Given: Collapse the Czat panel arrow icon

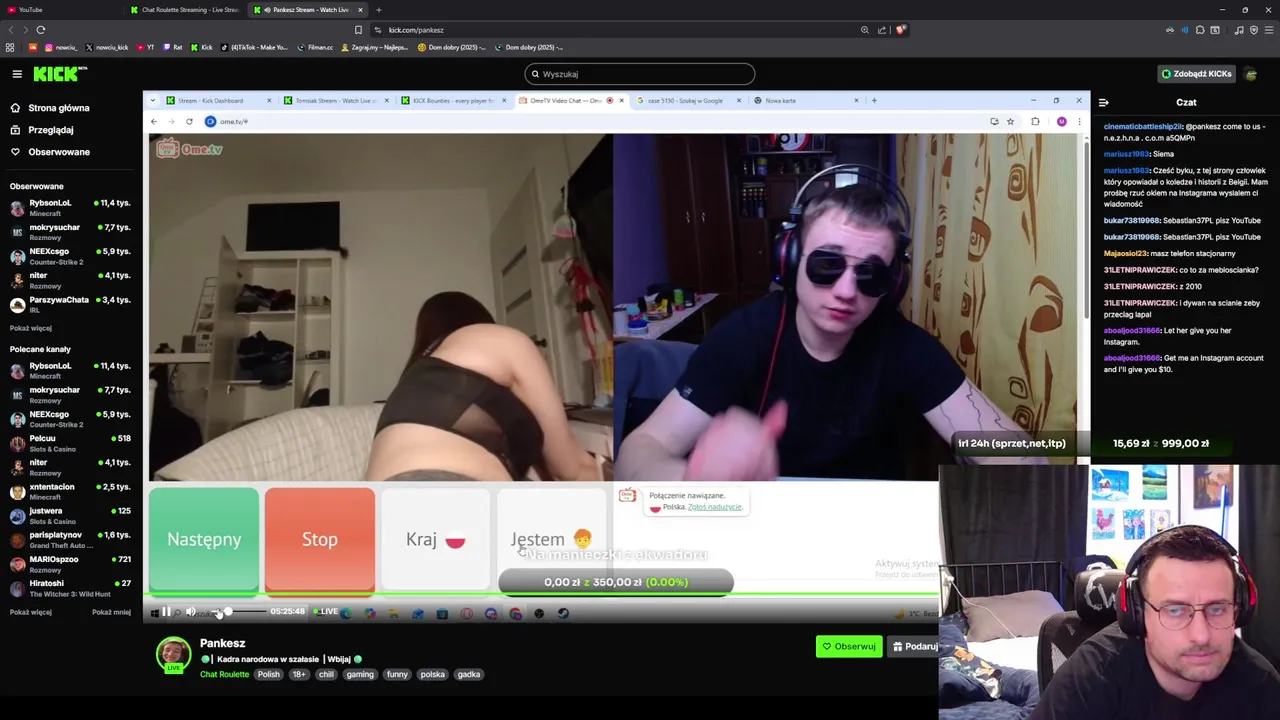Looking at the screenshot, I should 1103,102.
